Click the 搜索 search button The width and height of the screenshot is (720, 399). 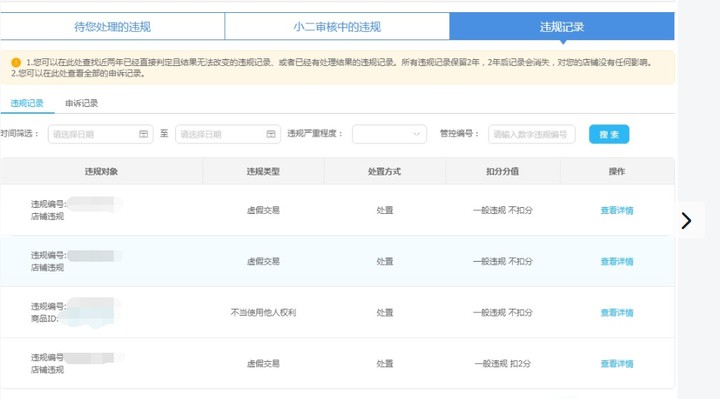click(609, 134)
